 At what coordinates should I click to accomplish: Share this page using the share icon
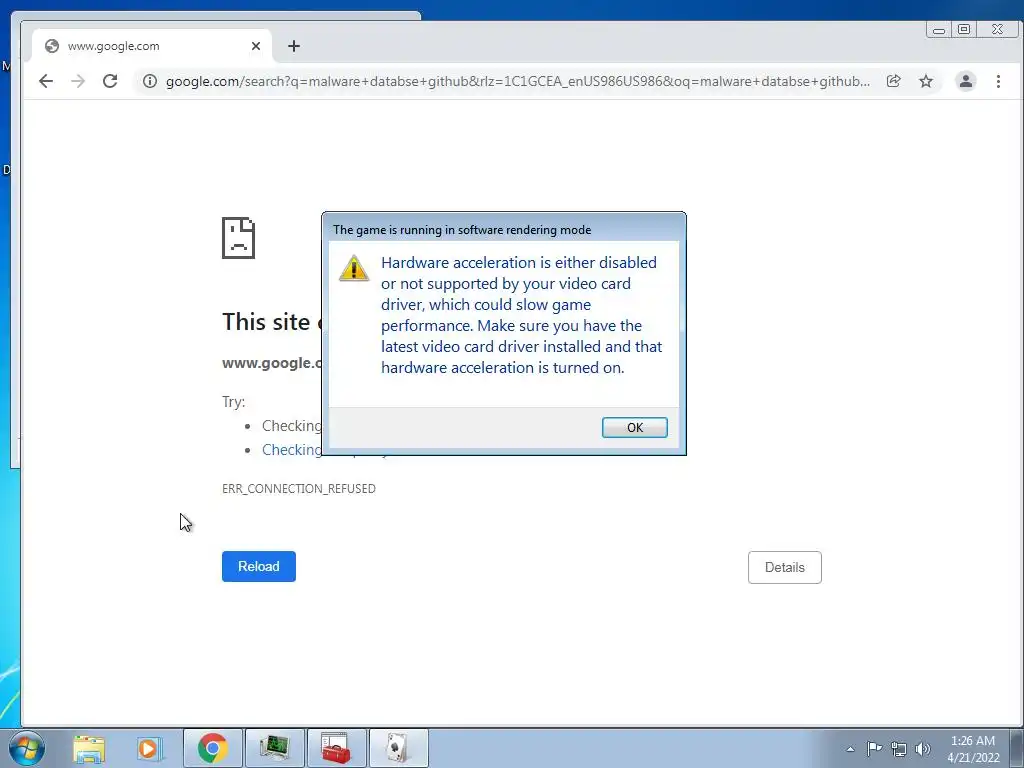893,81
